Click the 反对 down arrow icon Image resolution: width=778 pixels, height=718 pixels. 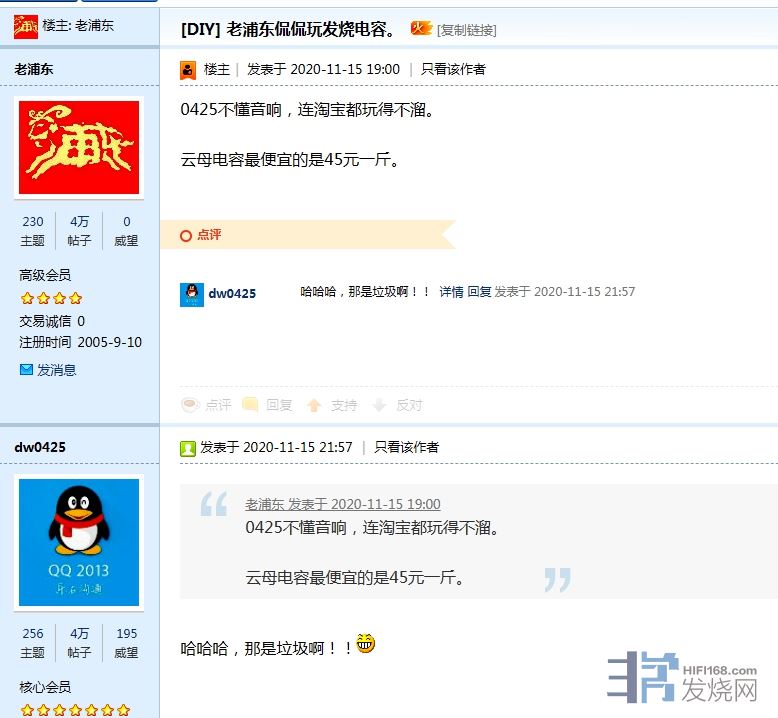(x=379, y=405)
